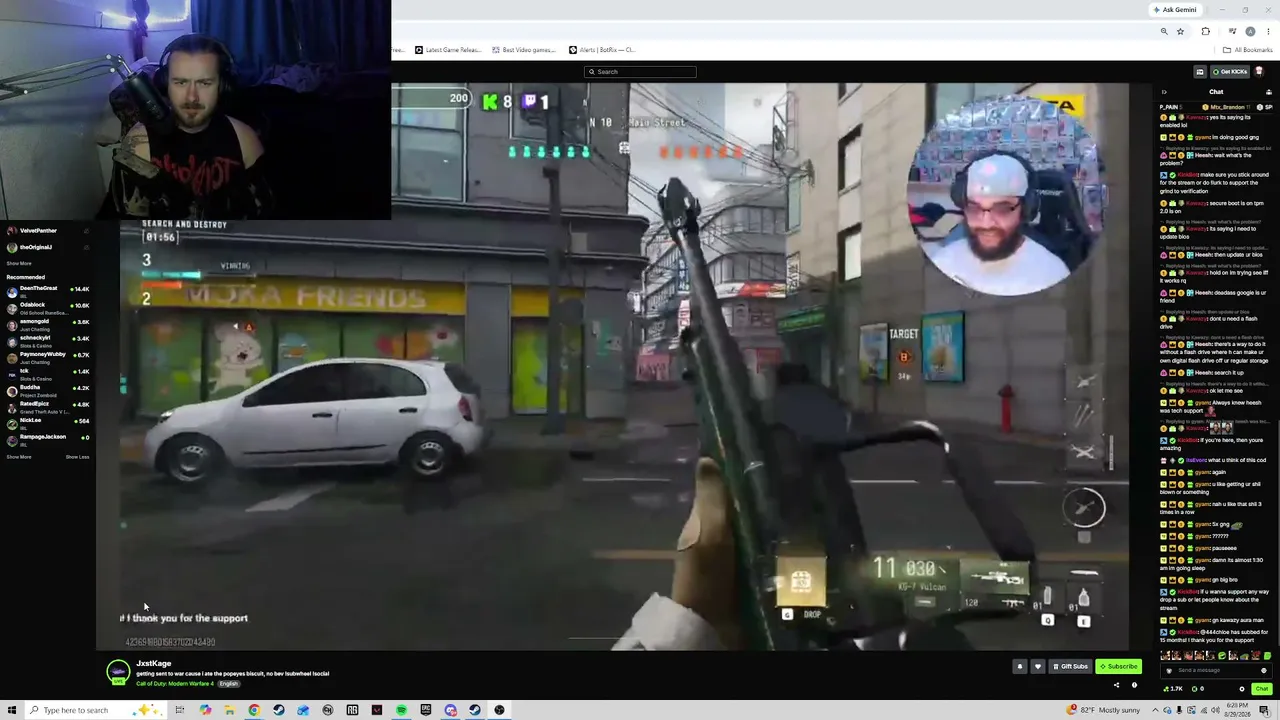
Task: Toggle follow heart for JxstKage
Action: pos(1038,666)
